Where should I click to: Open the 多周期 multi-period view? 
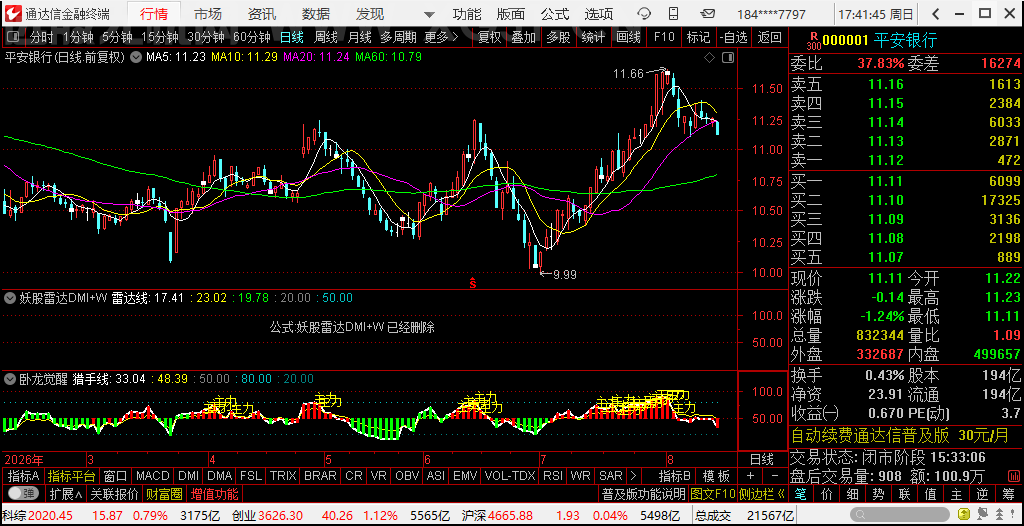pos(399,37)
